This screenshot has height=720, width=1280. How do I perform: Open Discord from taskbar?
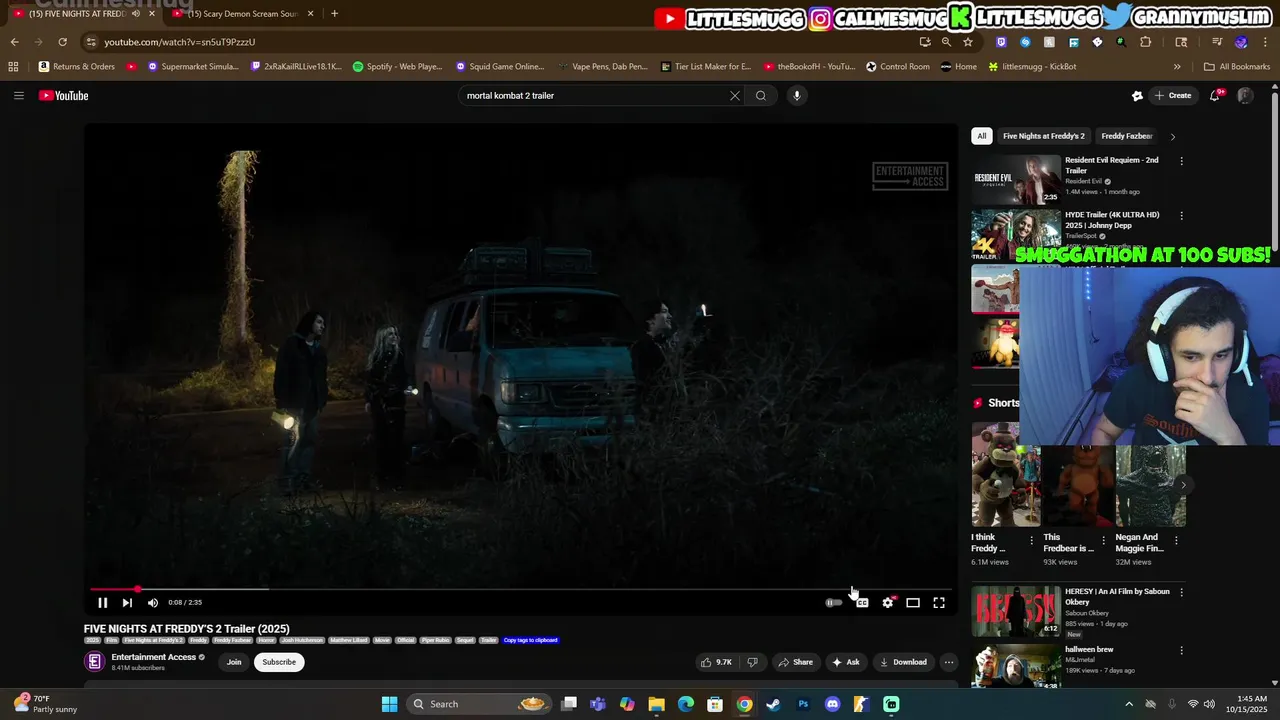point(832,704)
